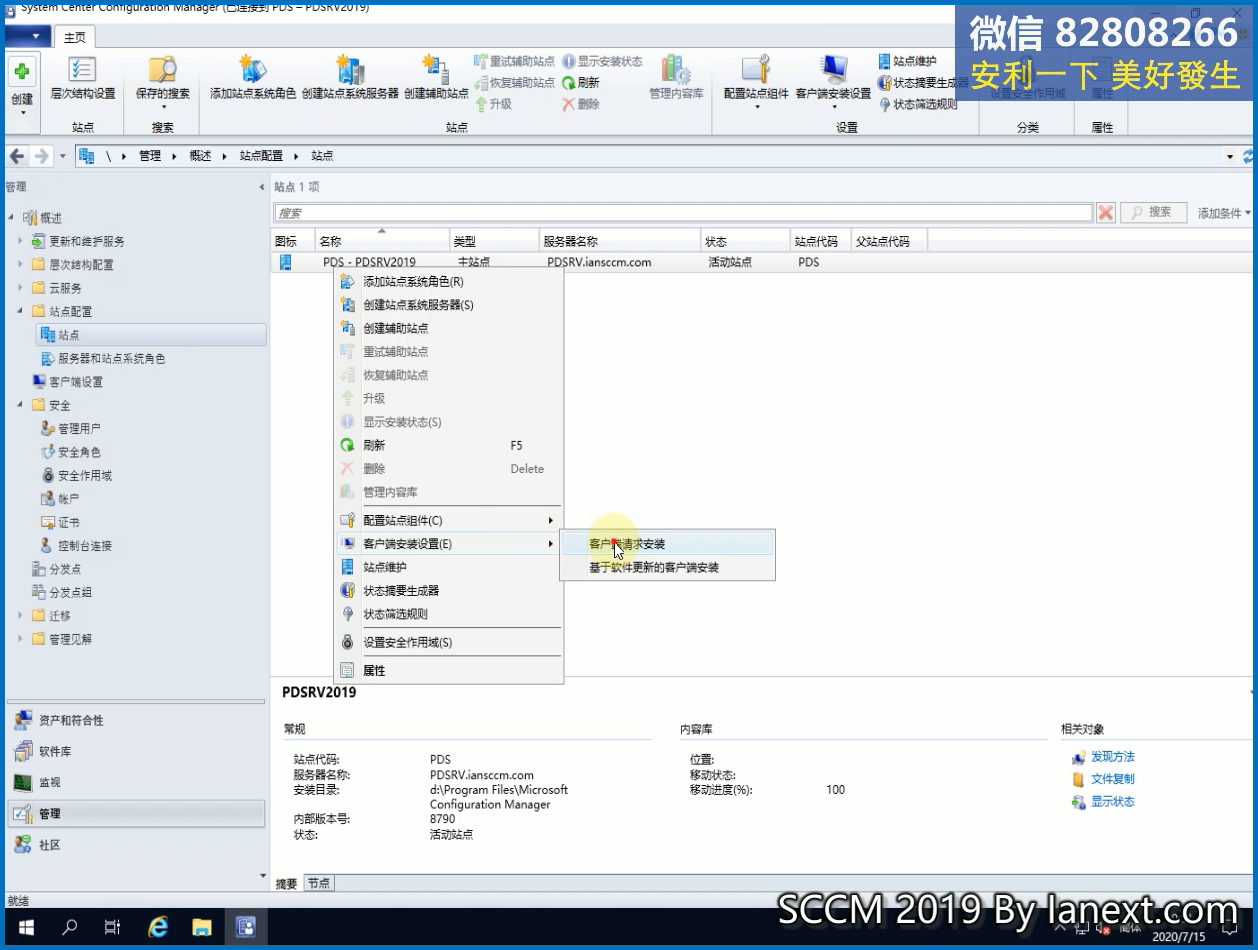Select 控制台连接 in the tree
The width and height of the screenshot is (1258, 950).
tap(76, 545)
